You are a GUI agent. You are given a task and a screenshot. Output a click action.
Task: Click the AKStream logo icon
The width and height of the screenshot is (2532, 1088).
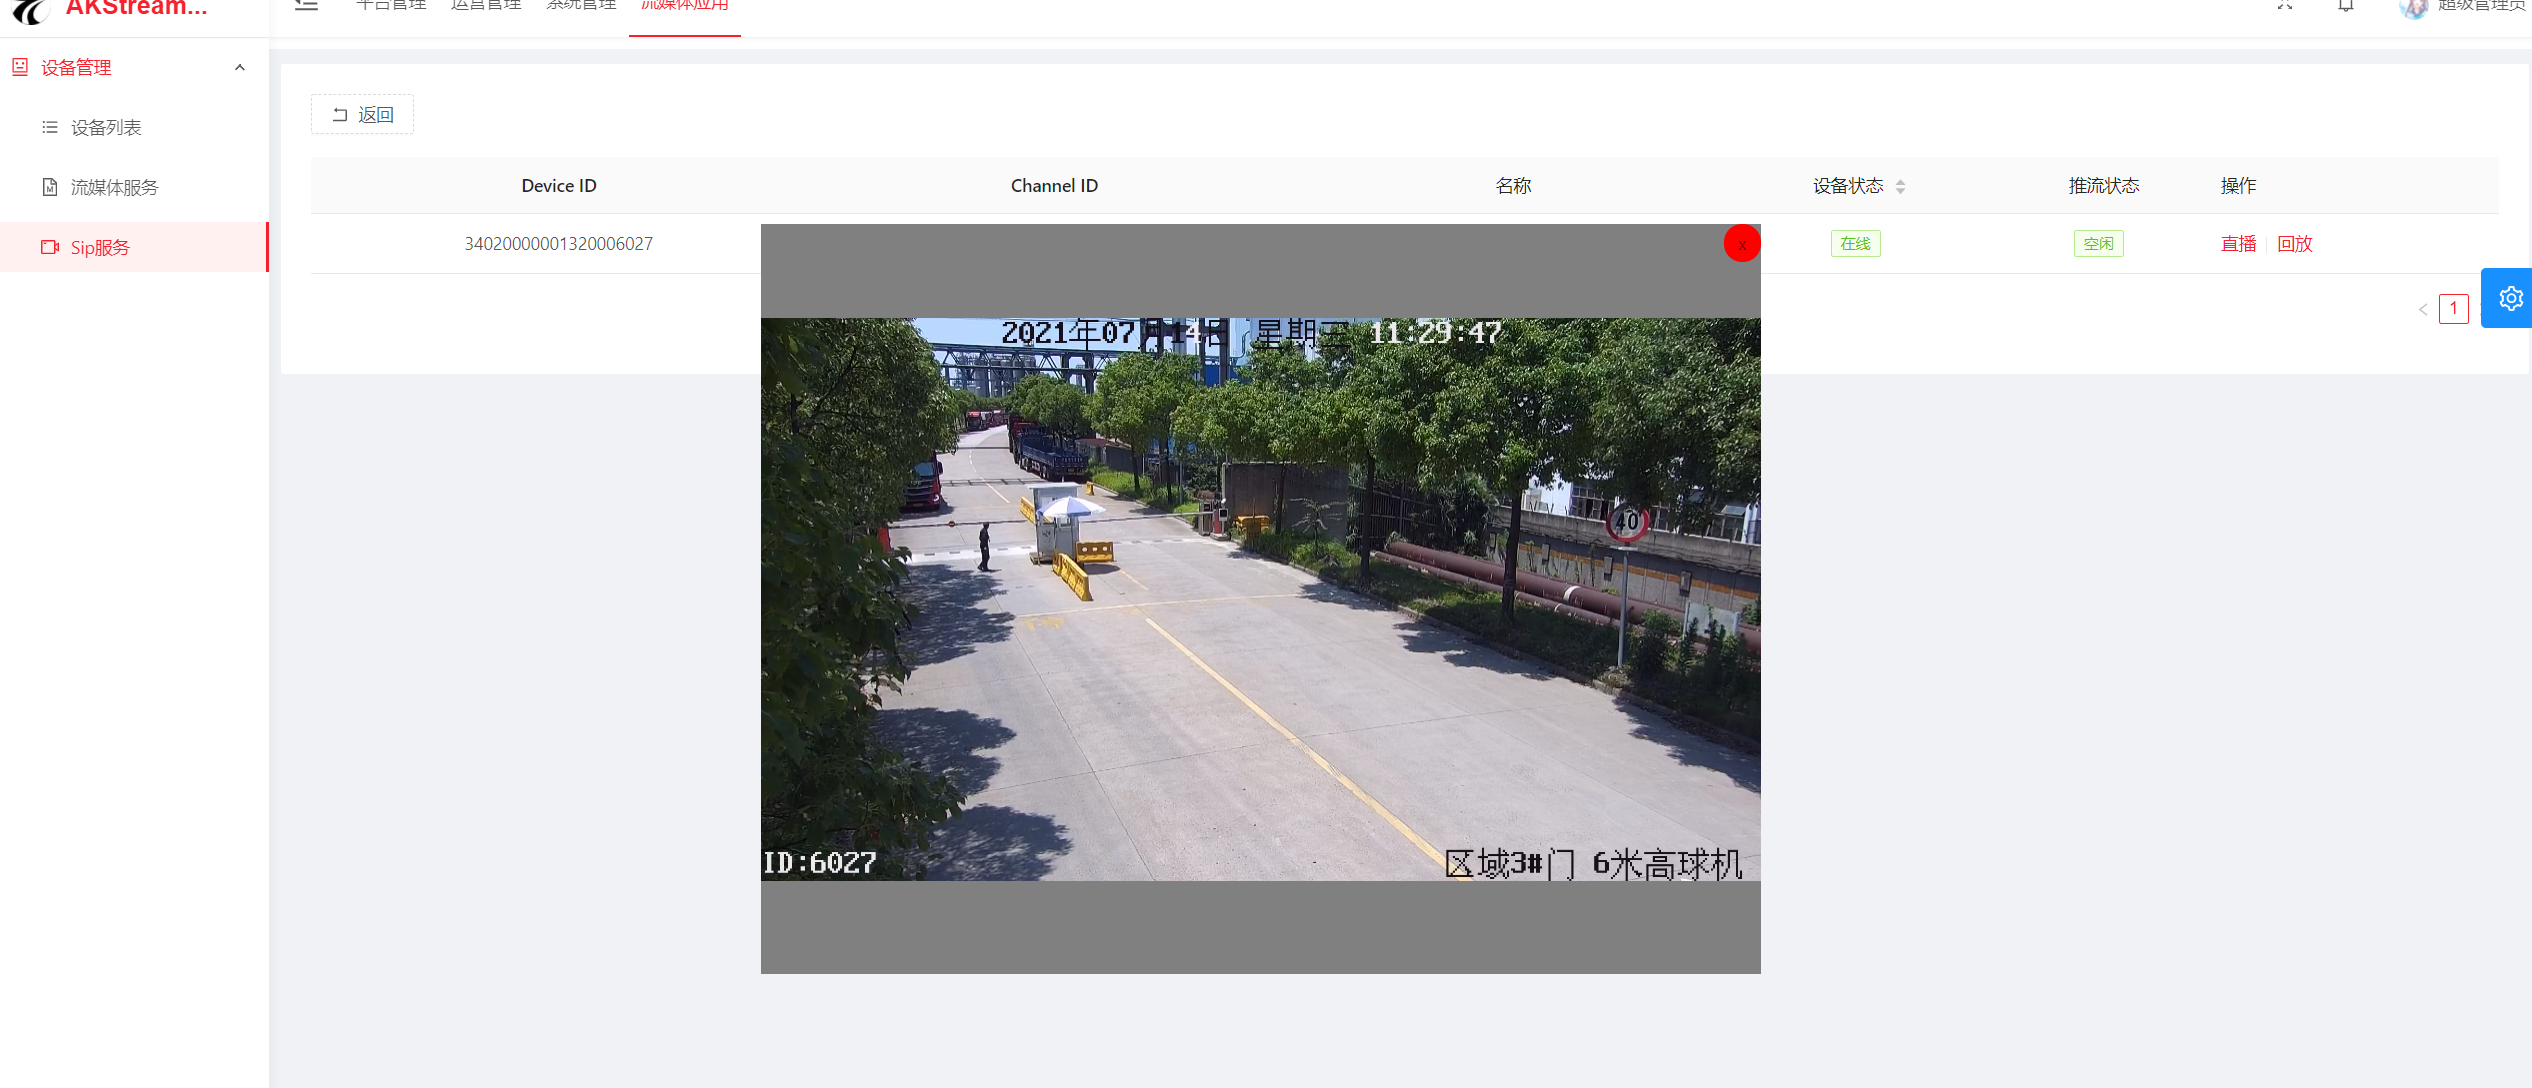click(x=30, y=10)
